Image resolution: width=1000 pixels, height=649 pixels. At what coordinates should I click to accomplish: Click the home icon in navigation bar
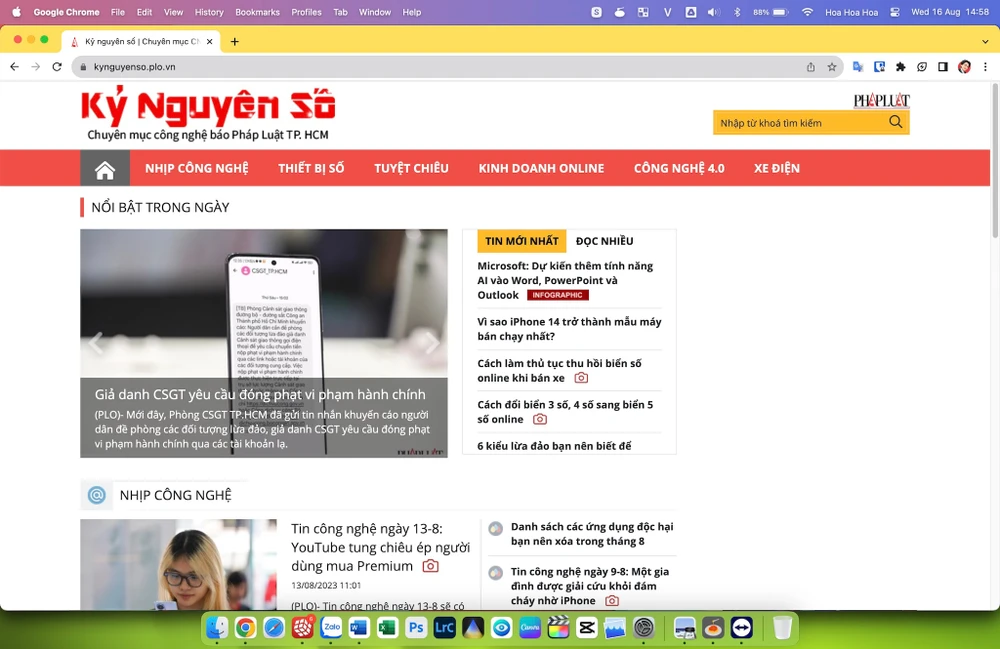[x=105, y=169]
